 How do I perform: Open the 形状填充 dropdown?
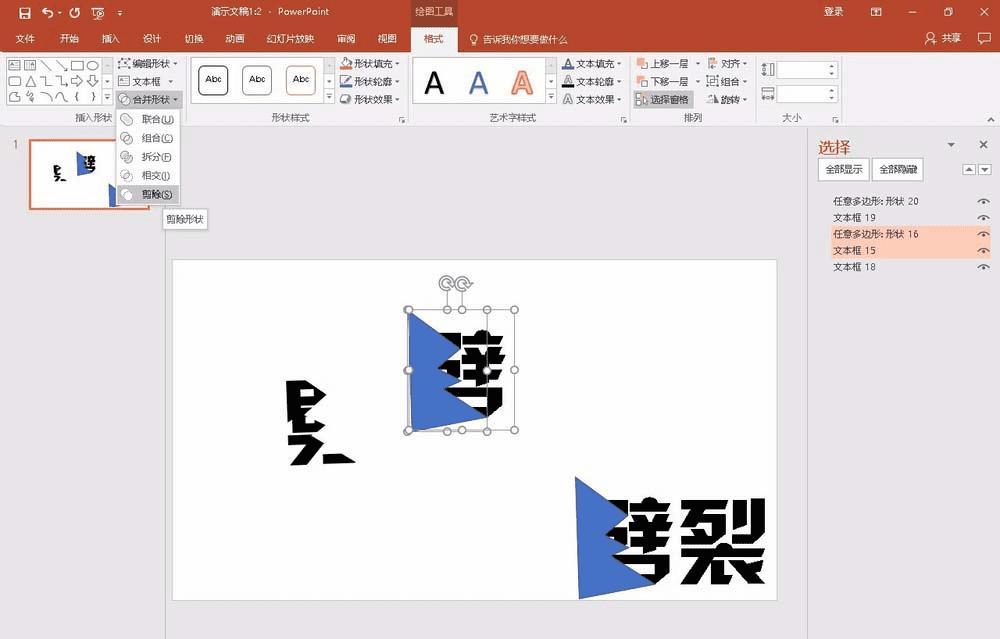point(370,64)
